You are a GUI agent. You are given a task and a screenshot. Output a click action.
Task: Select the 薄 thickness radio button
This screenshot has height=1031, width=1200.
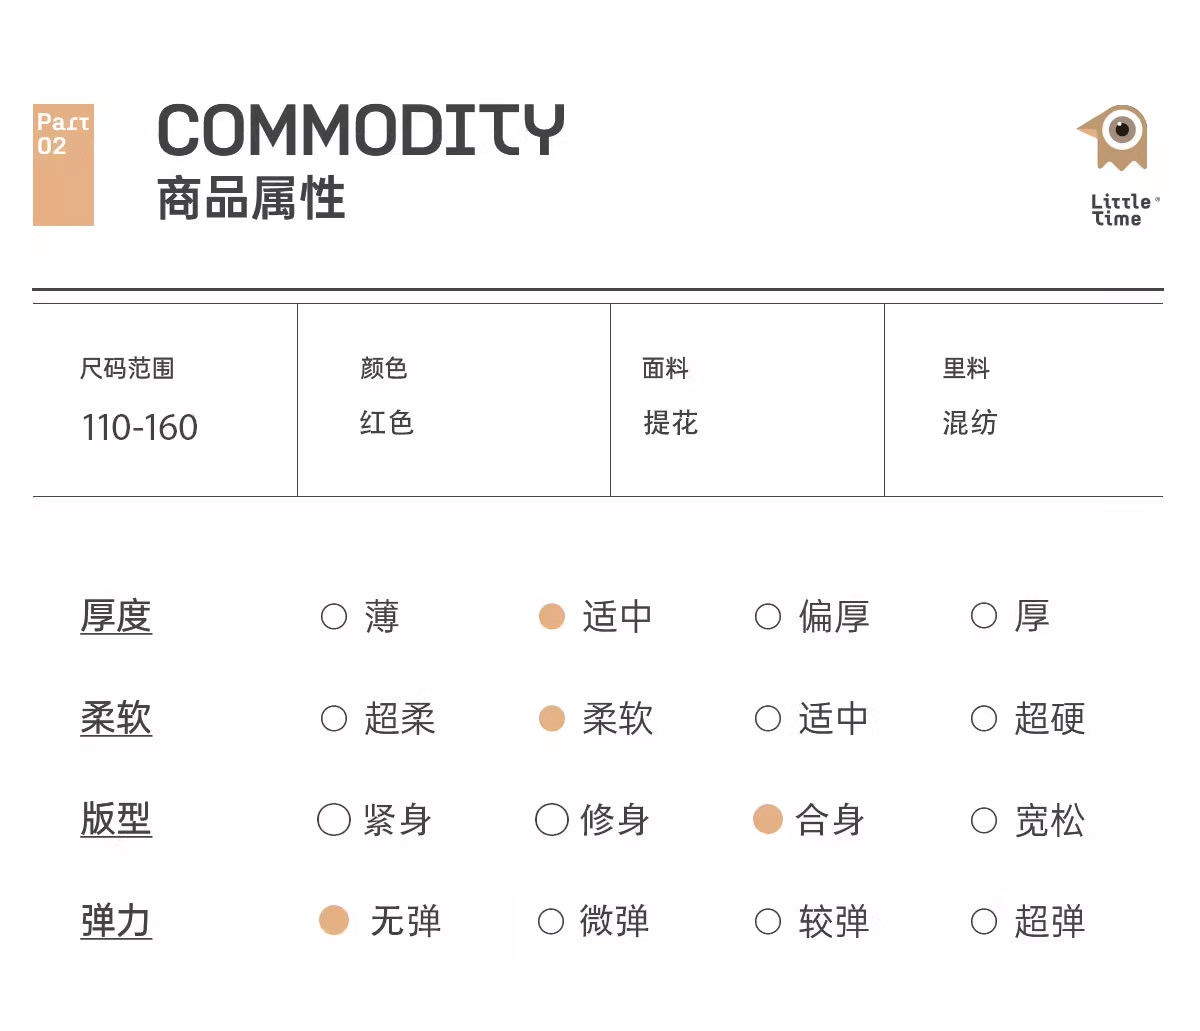tap(334, 616)
